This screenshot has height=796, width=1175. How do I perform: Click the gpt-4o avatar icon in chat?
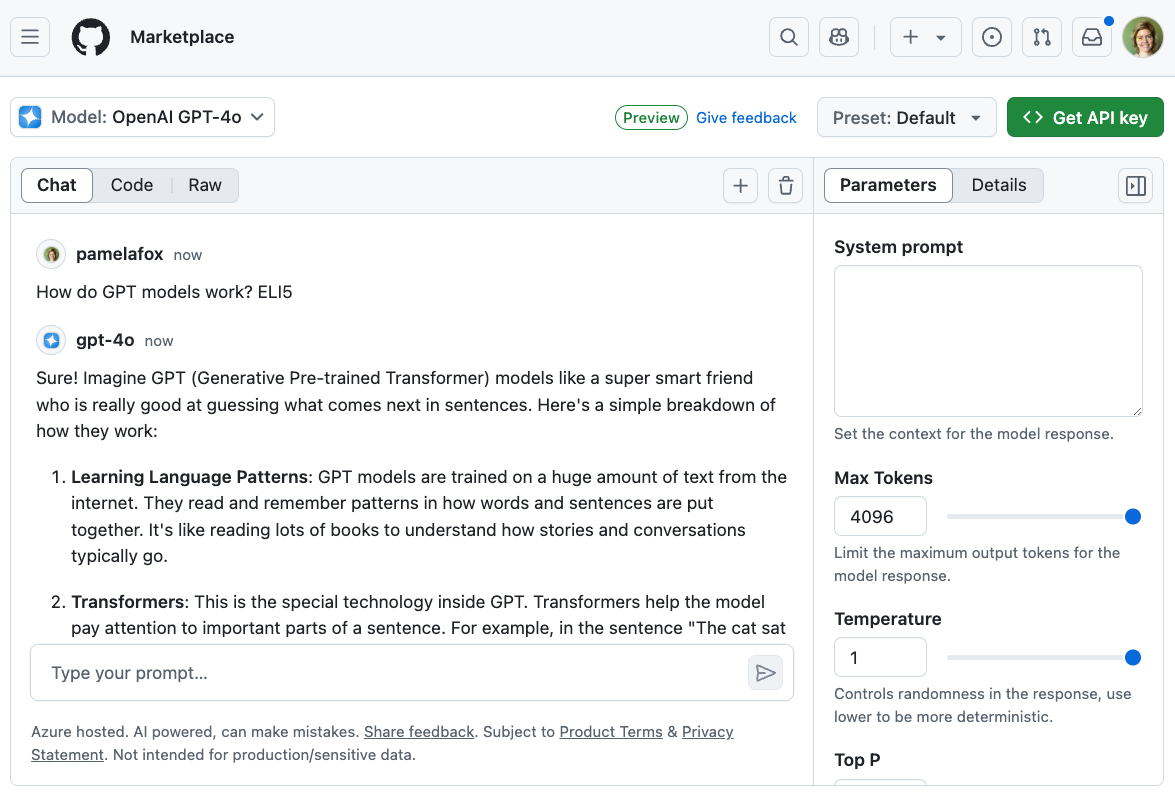click(51, 341)
